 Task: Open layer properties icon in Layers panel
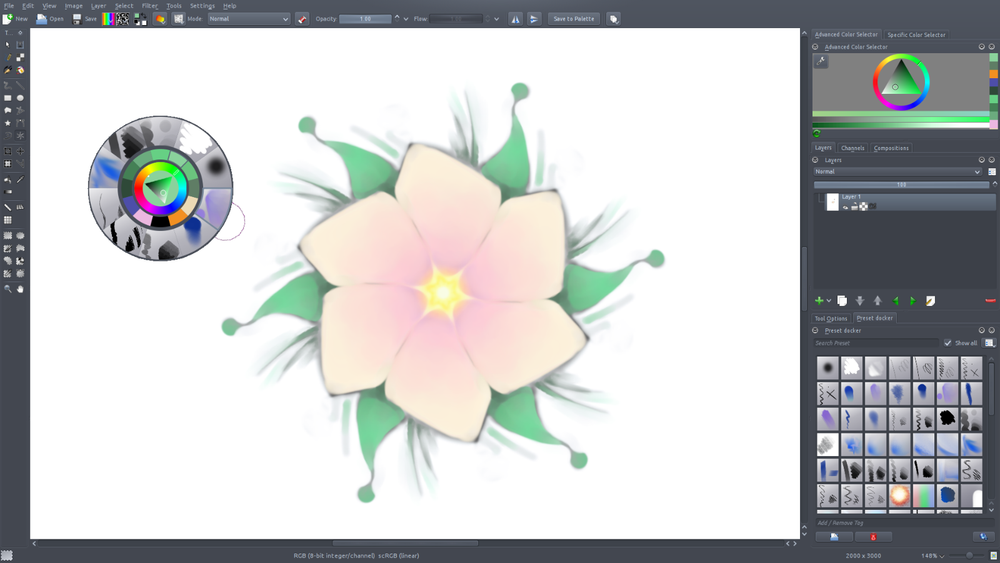click(930, 301)
